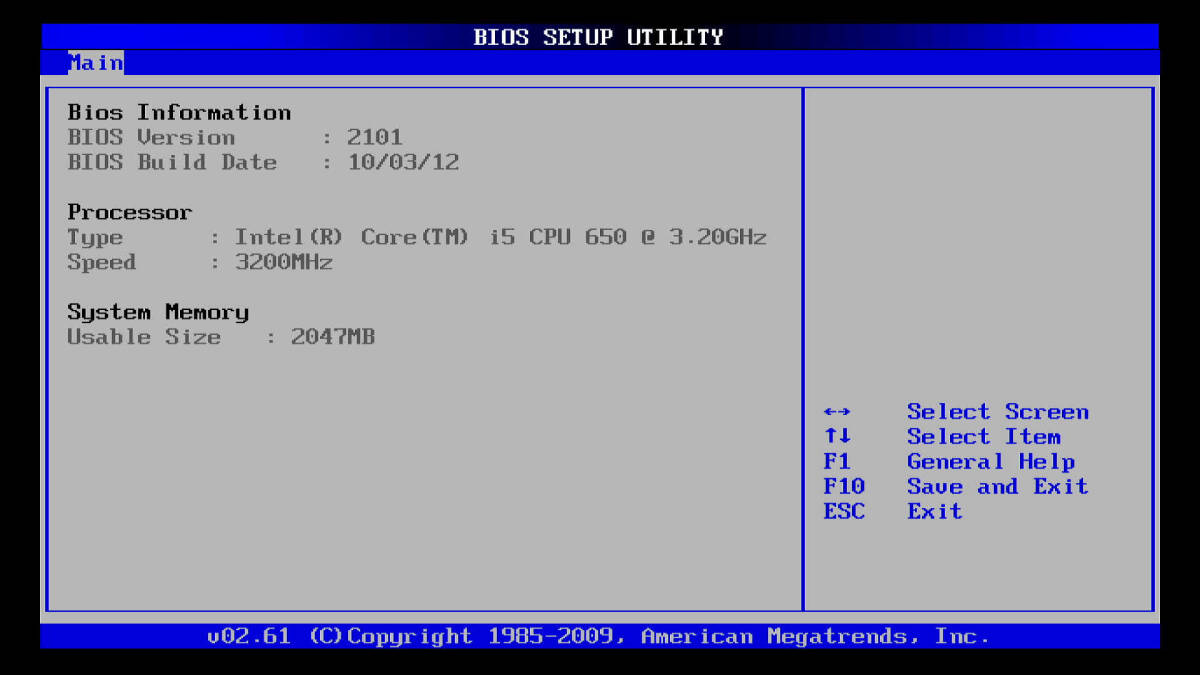The height and width of the screenshot is (675, 1200).
Task: Click the build date value 10/03/12
Action: 403,162
